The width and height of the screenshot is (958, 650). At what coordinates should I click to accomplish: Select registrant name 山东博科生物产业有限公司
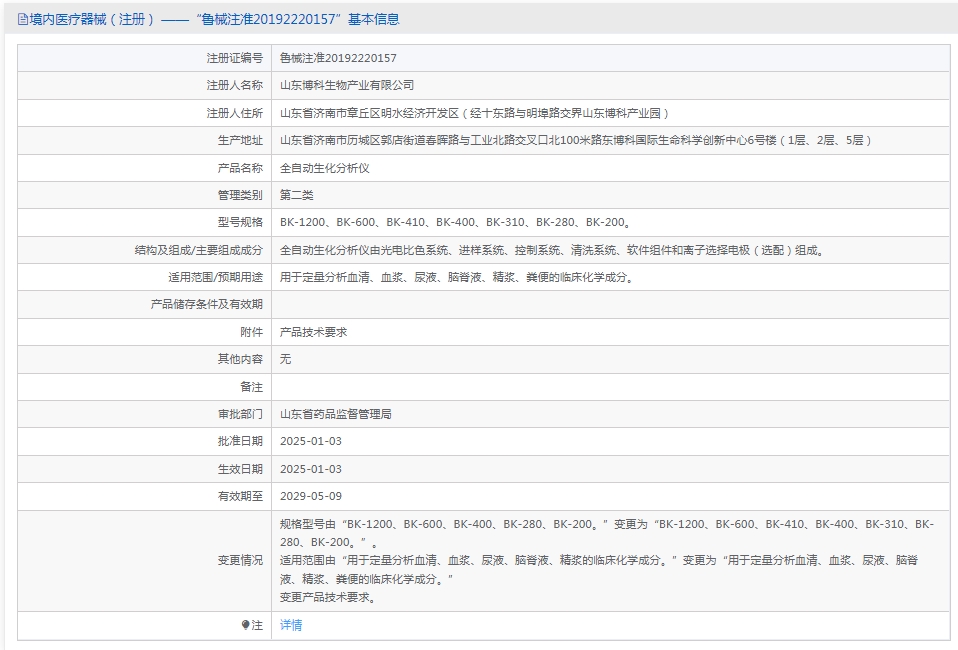(347, 86)
